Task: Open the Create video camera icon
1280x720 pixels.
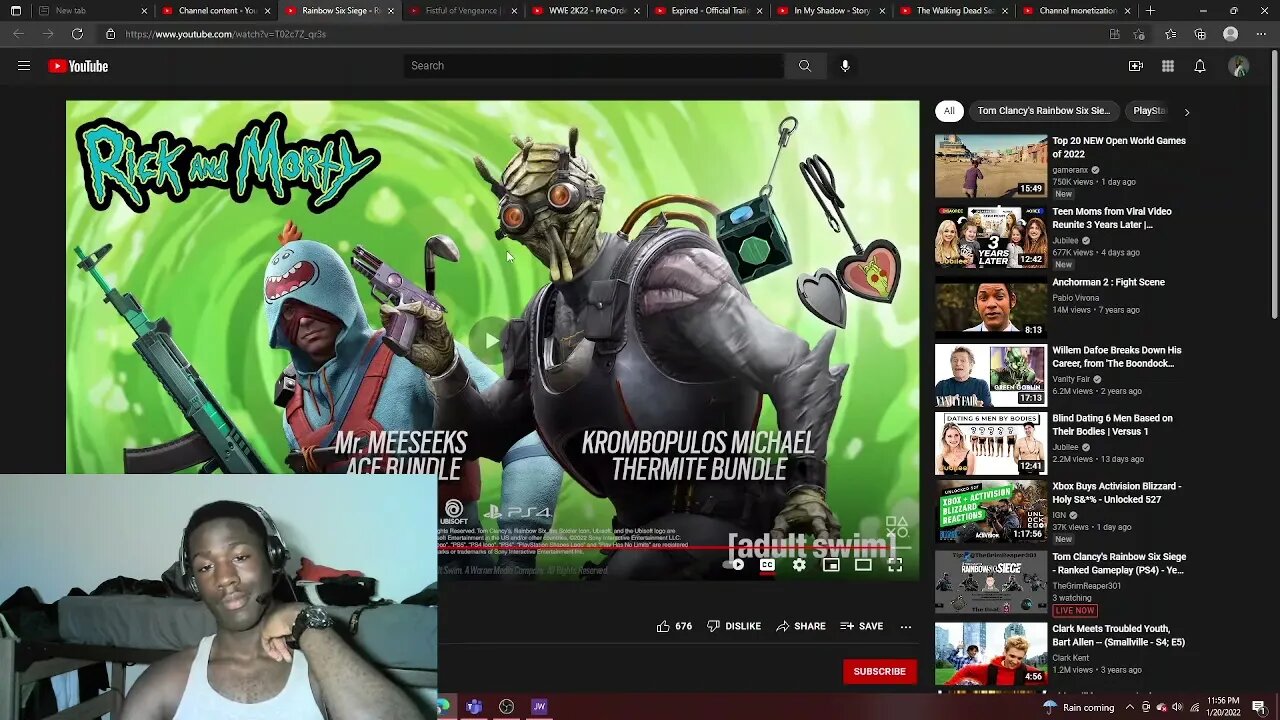Action: tap(1136, 66)
